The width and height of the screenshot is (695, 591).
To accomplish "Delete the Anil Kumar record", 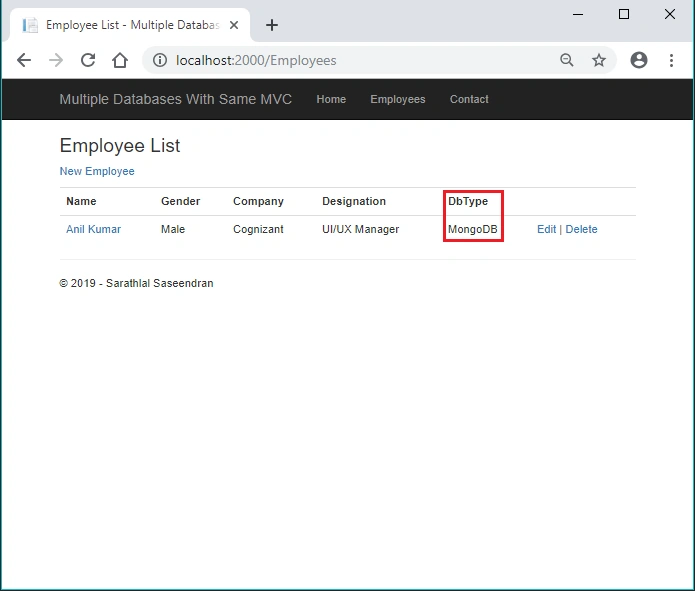I will click(581, 229).
